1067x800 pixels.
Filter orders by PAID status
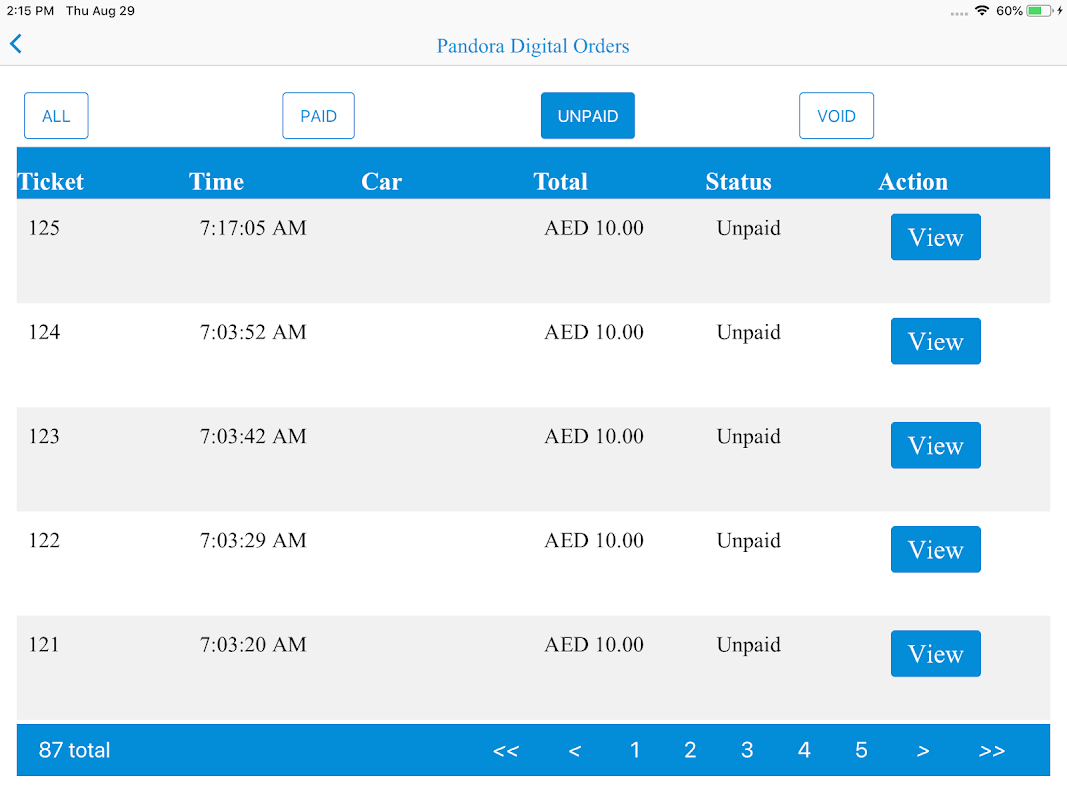point(318,116)
